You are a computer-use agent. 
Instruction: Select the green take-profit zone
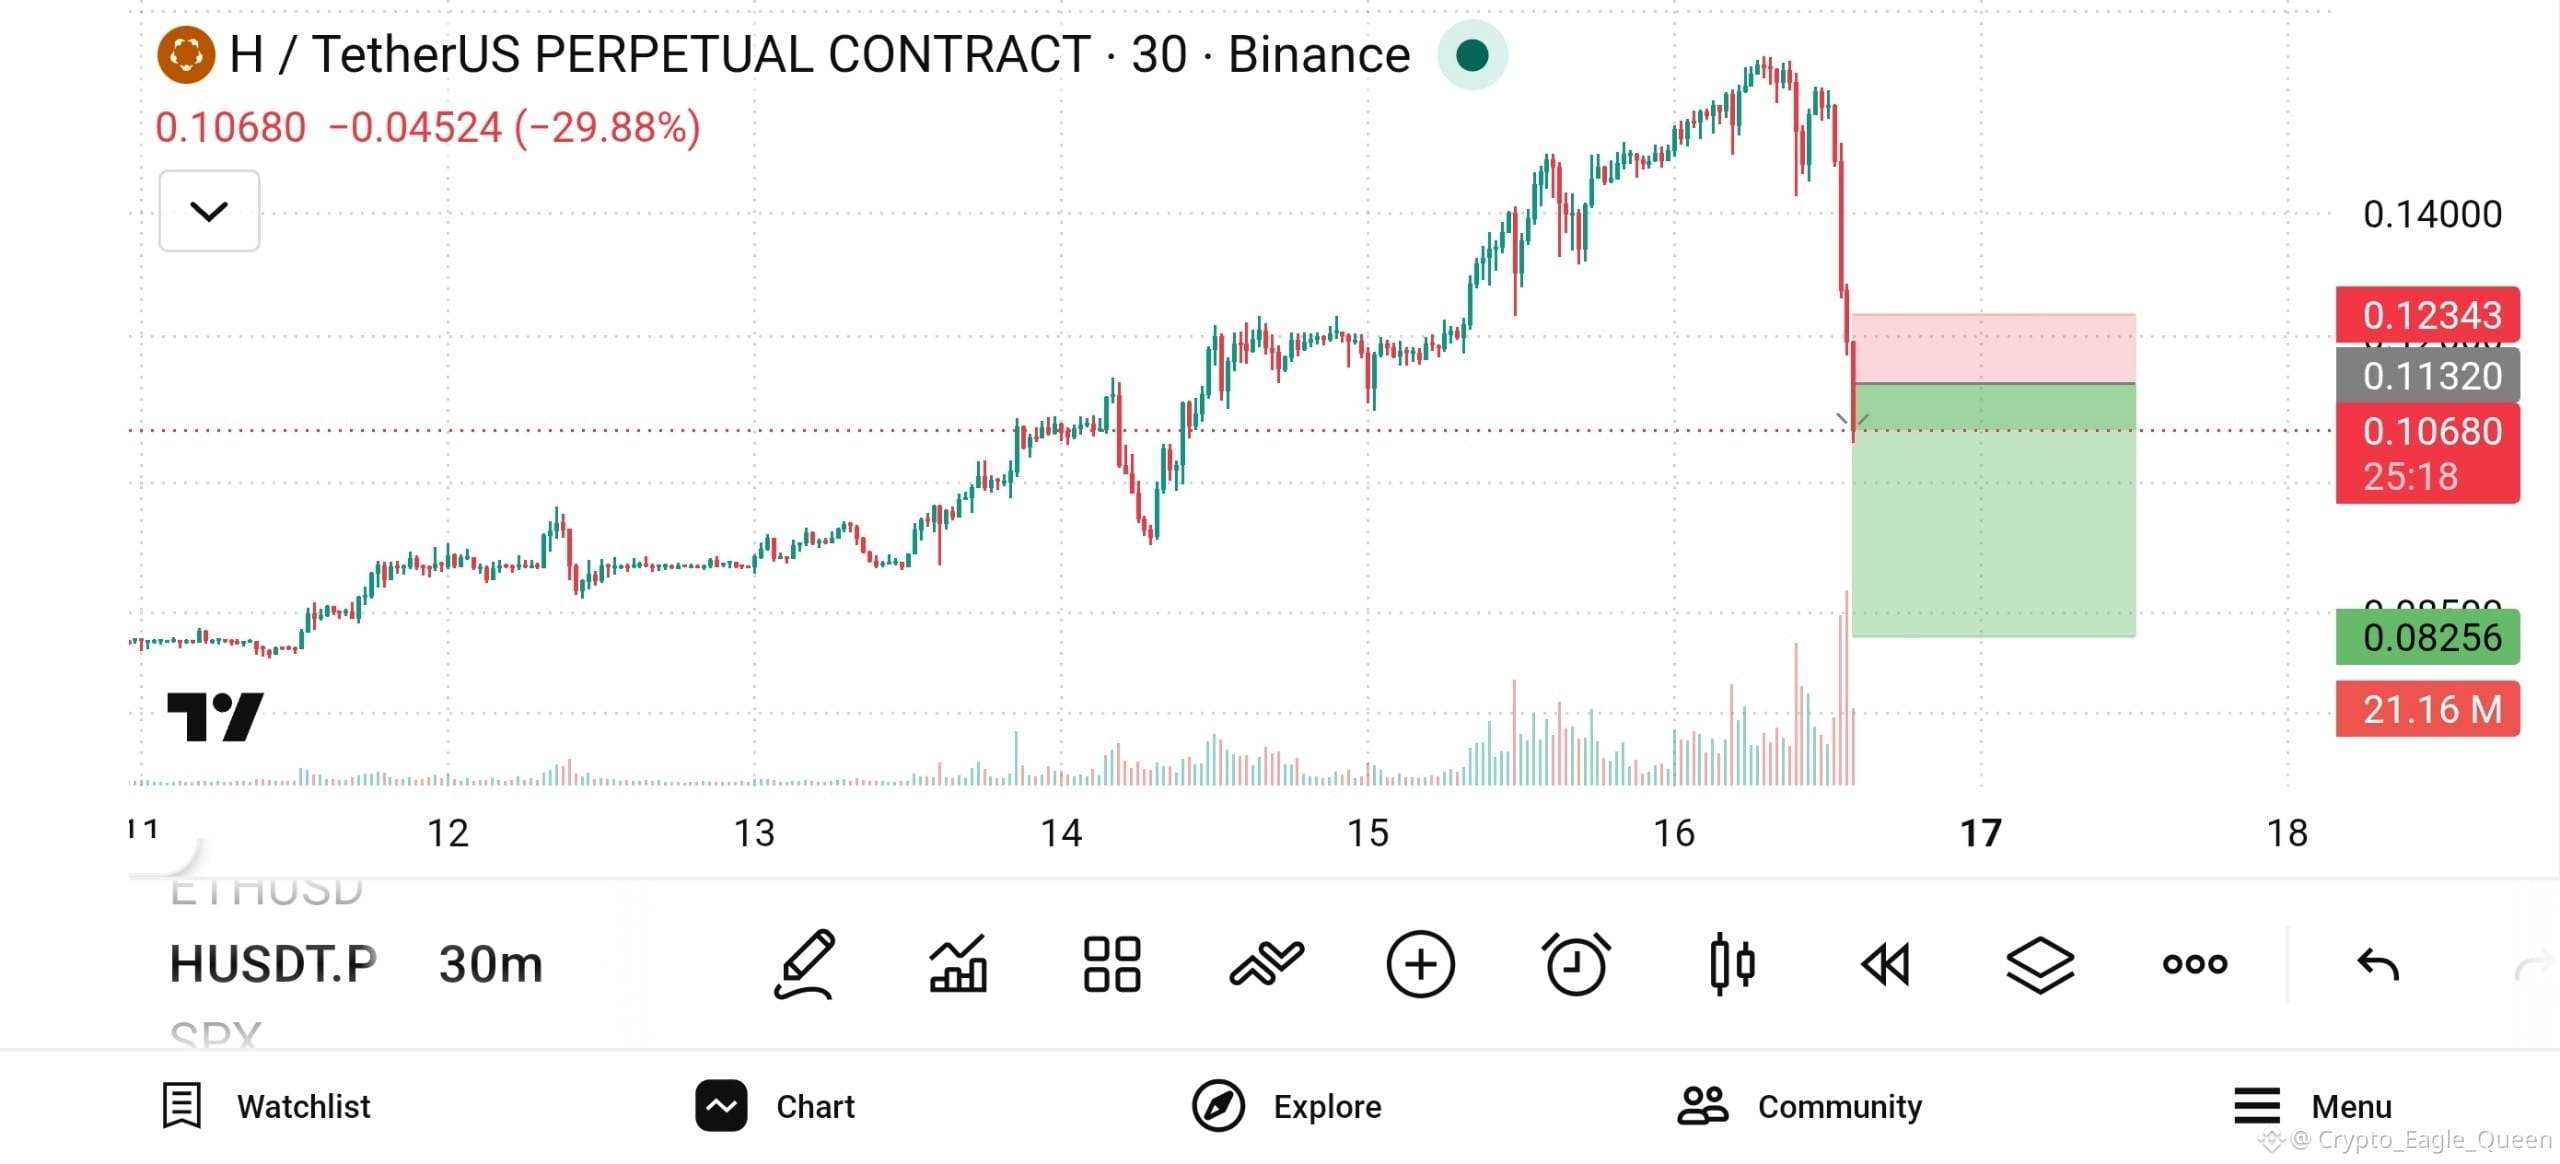[1994, 510]
